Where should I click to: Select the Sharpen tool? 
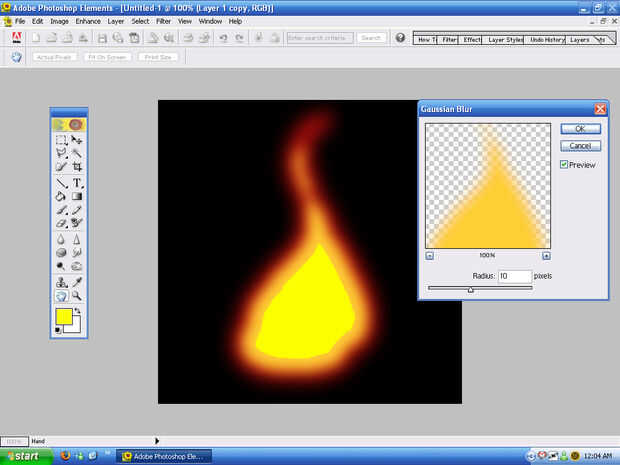click(x=77, y=239)
